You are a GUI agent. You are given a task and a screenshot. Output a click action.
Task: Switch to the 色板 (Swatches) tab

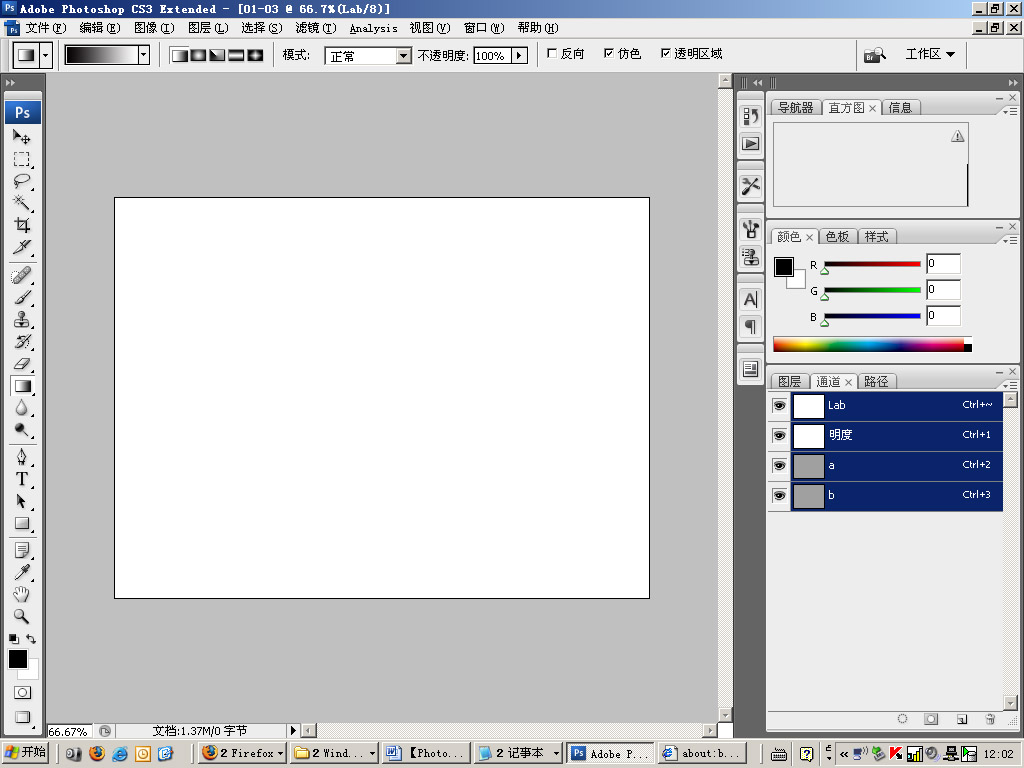(x=837, y=236)
